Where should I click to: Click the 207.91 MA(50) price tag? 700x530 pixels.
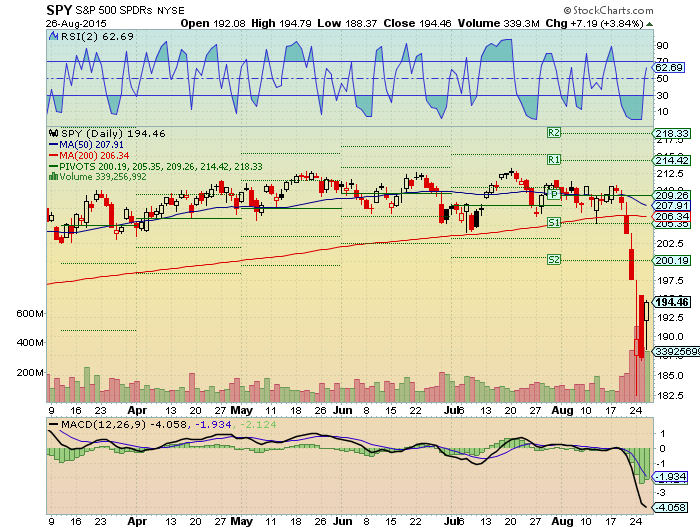click(x=671, y=205)
